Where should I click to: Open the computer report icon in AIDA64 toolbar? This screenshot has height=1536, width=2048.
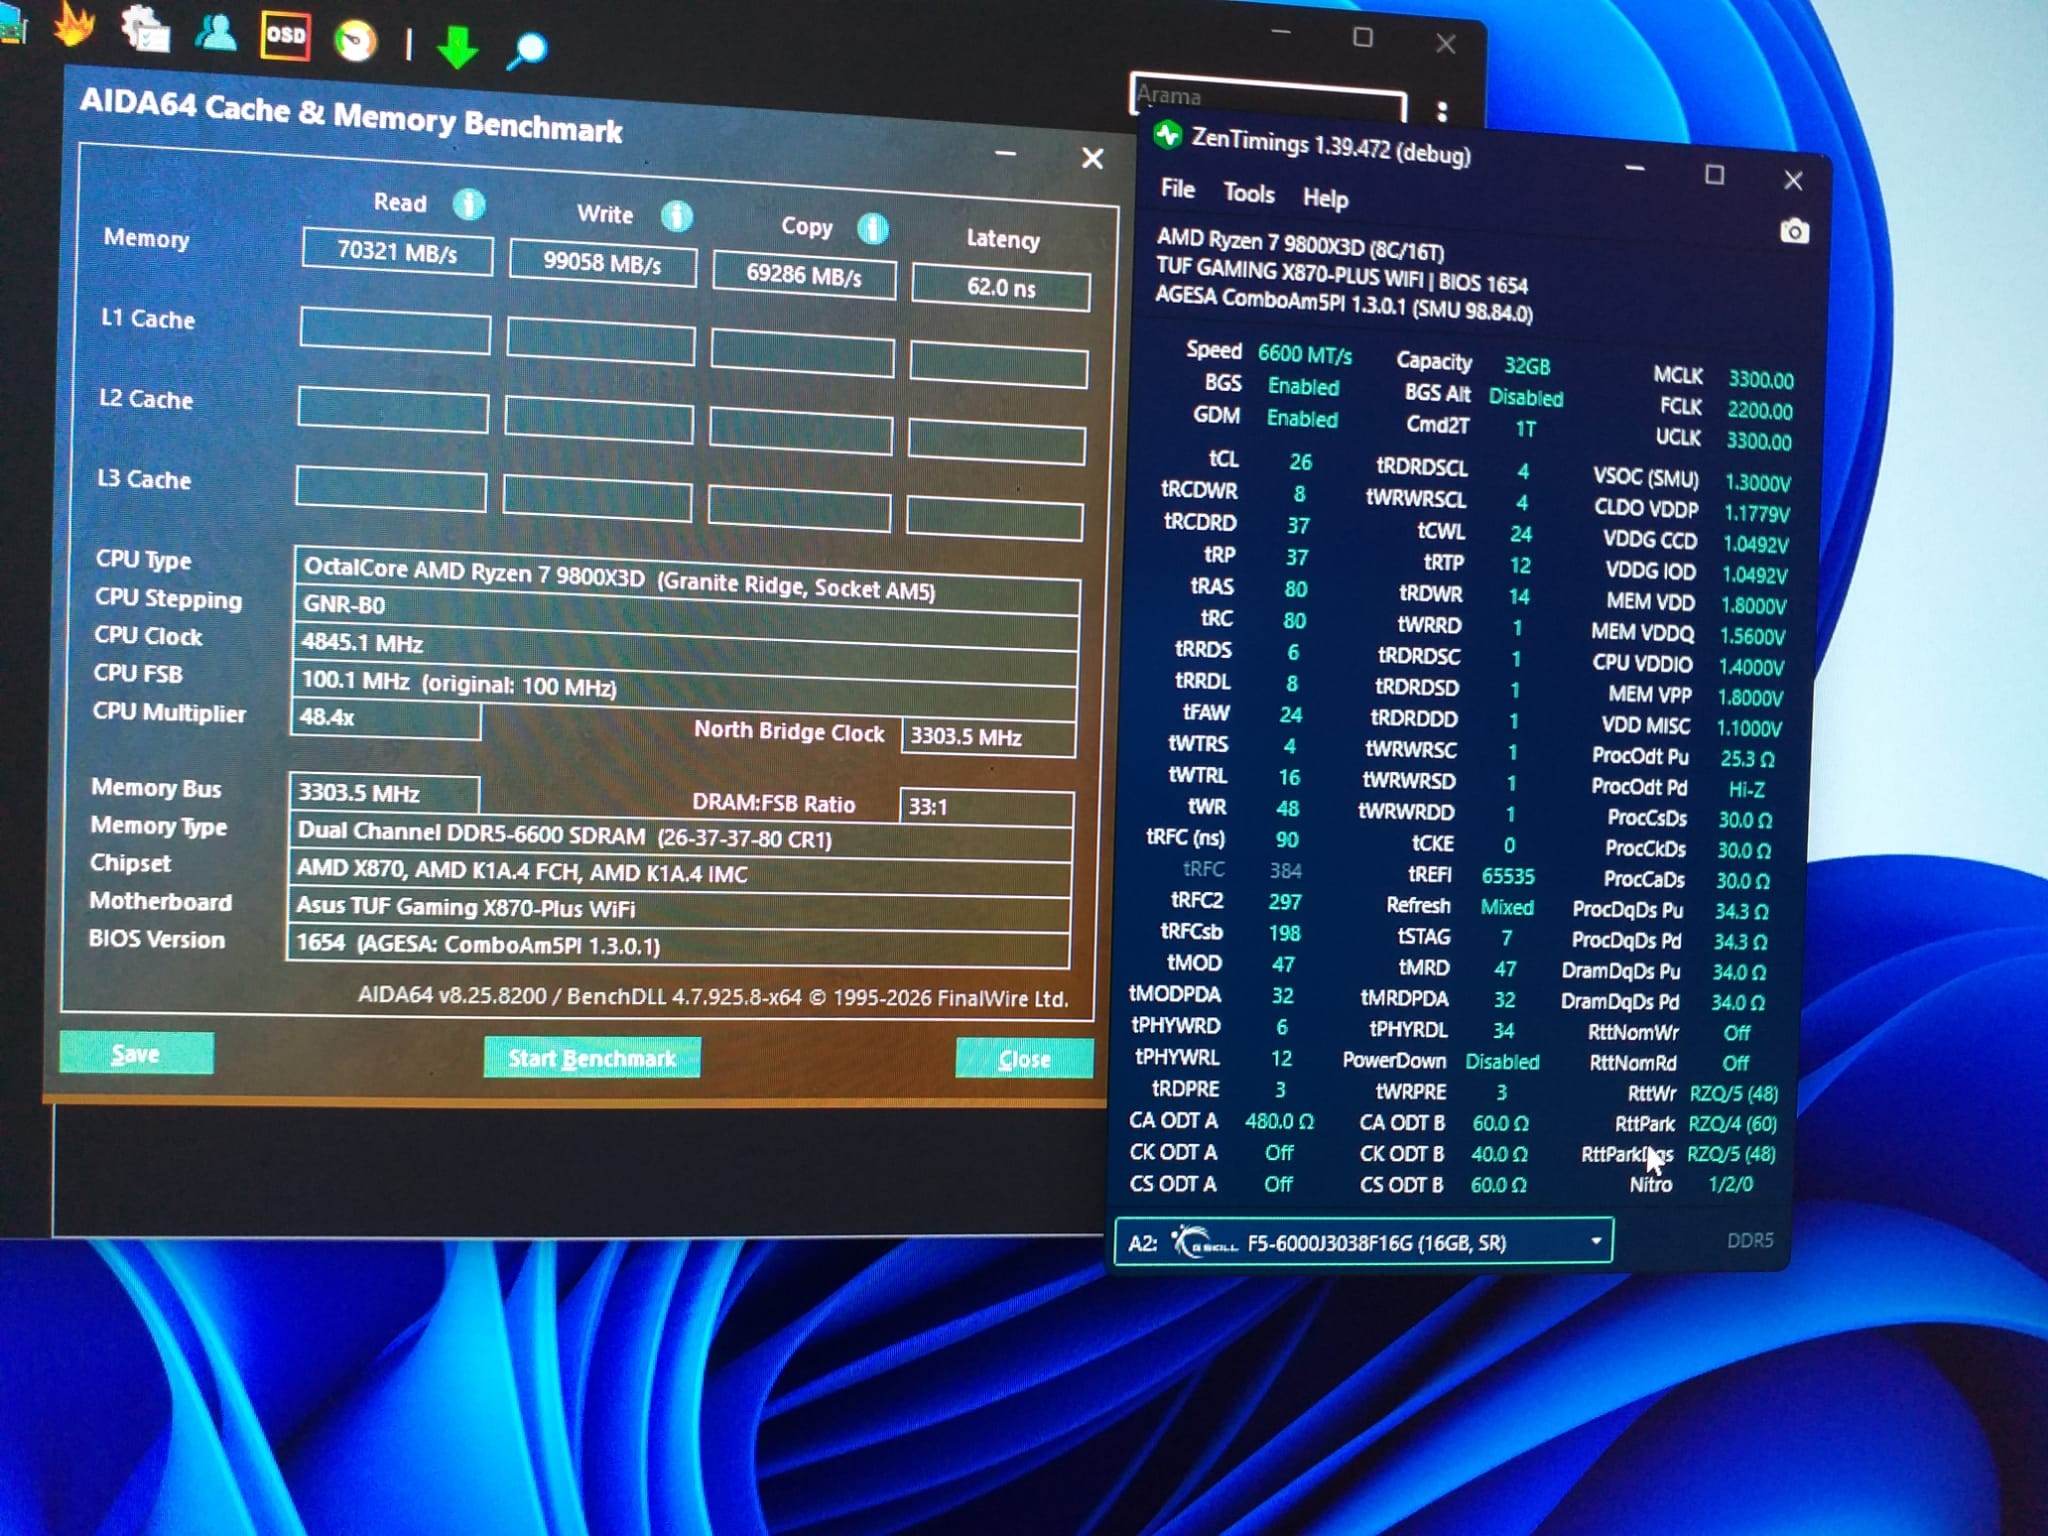146,28
